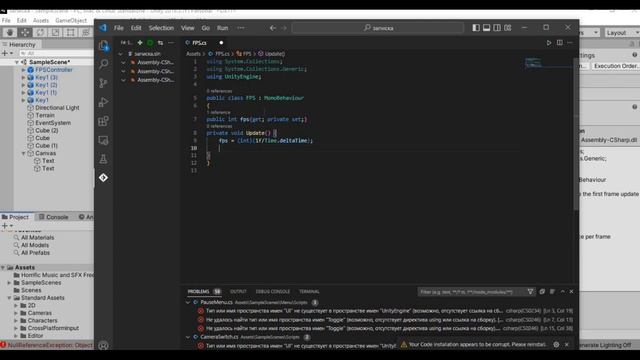Toggle the secondary side bar layout
Screen dimensions: 640x360
click(x=497, y=28)
